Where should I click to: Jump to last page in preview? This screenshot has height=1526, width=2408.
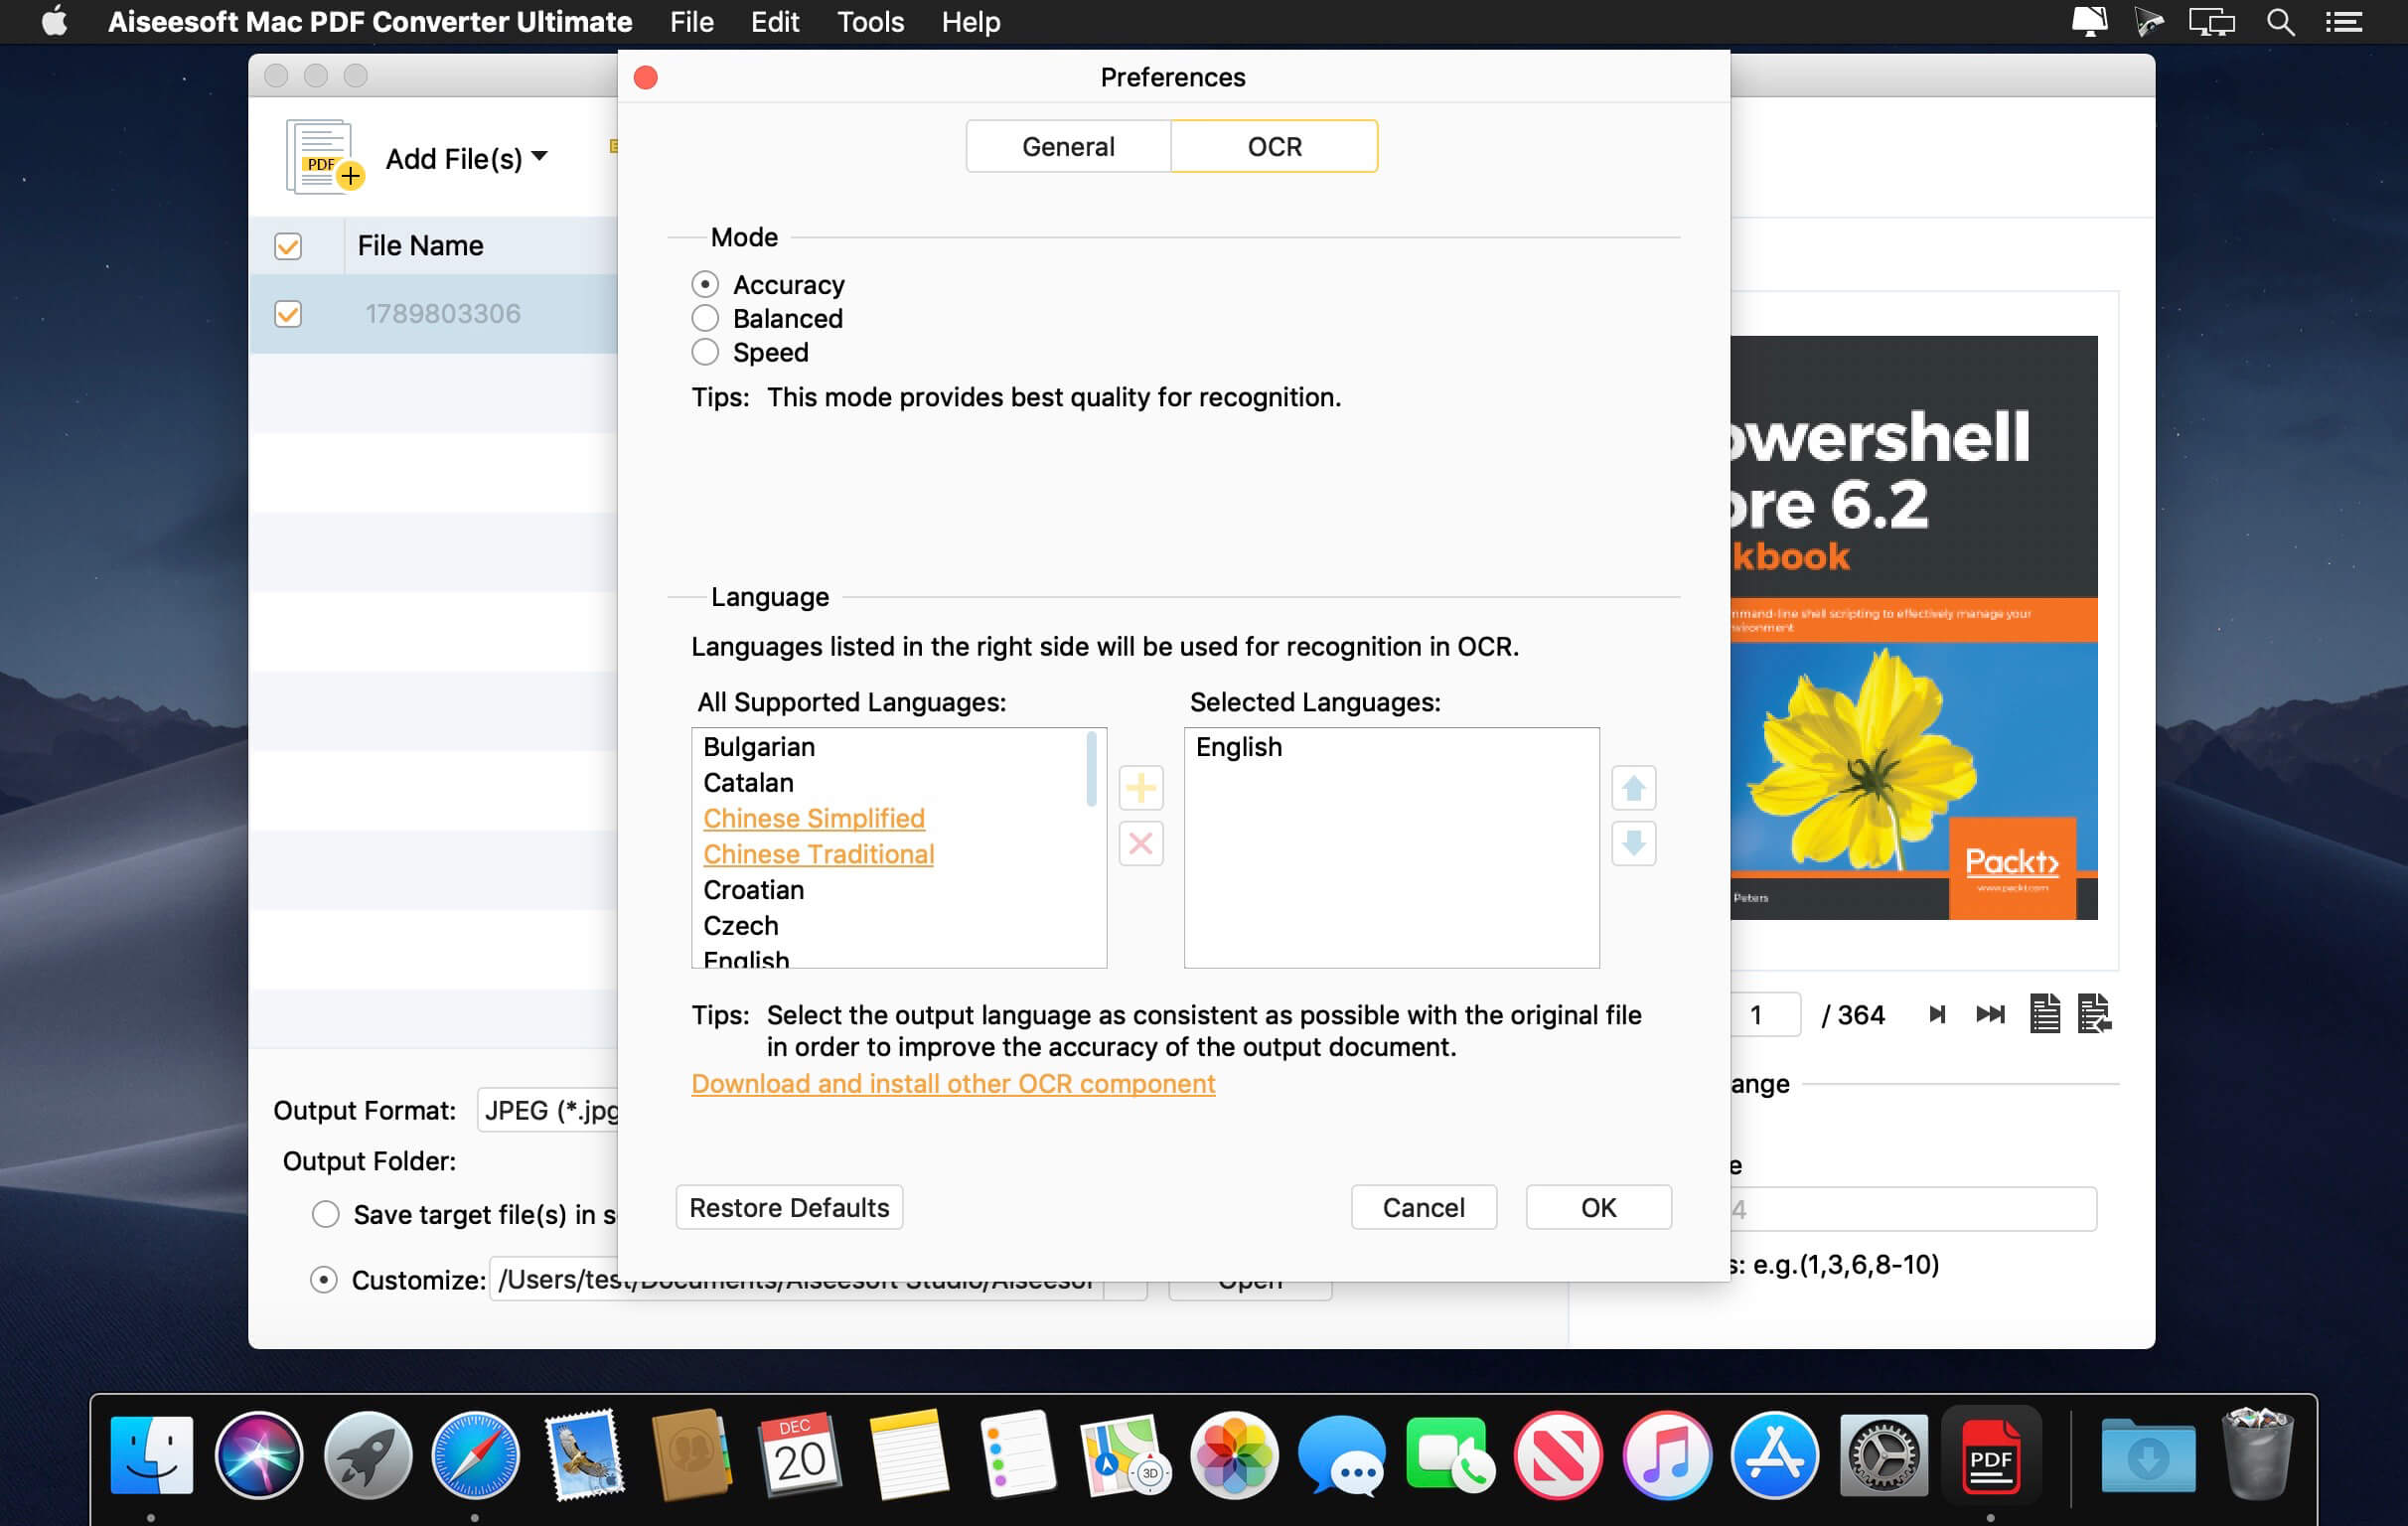(1990, 1014)
